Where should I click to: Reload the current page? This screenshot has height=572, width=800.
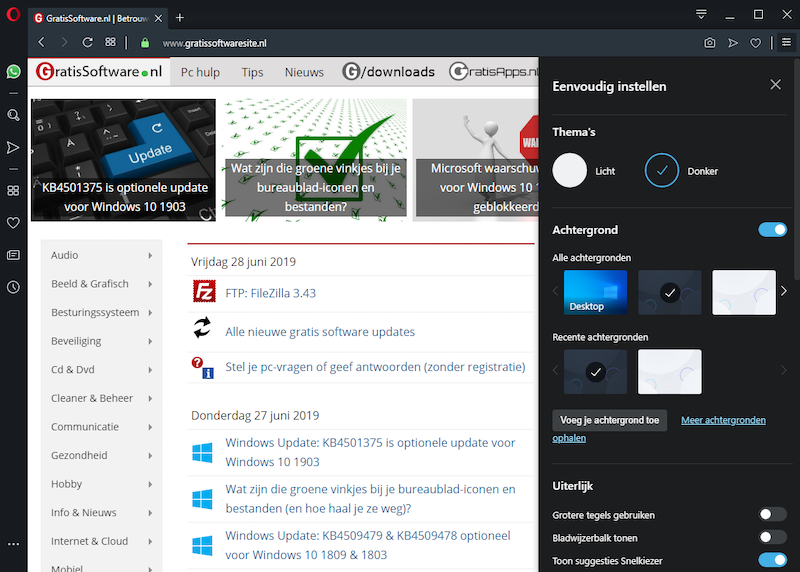coord(87,43)
